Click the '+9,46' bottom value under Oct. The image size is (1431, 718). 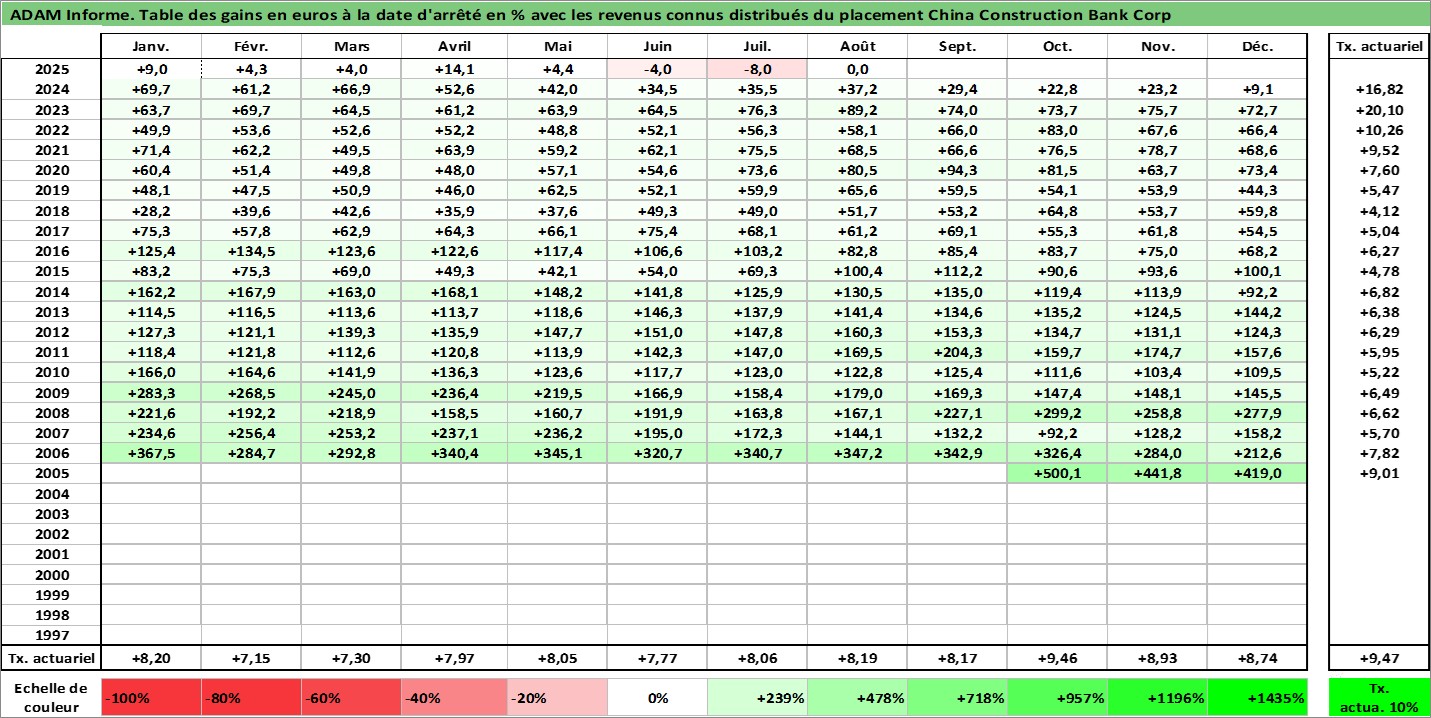pyautogui.click(x=1057, y=659)
